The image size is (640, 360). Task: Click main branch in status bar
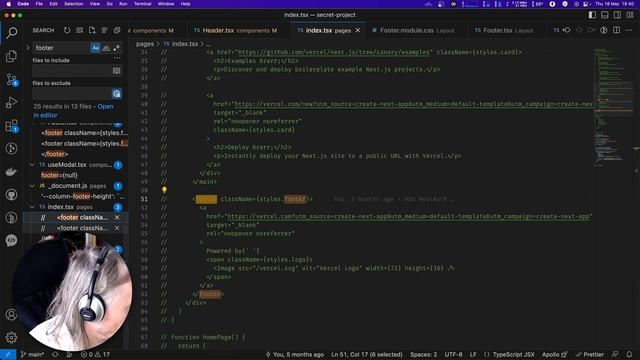click(x=33, y=354)
